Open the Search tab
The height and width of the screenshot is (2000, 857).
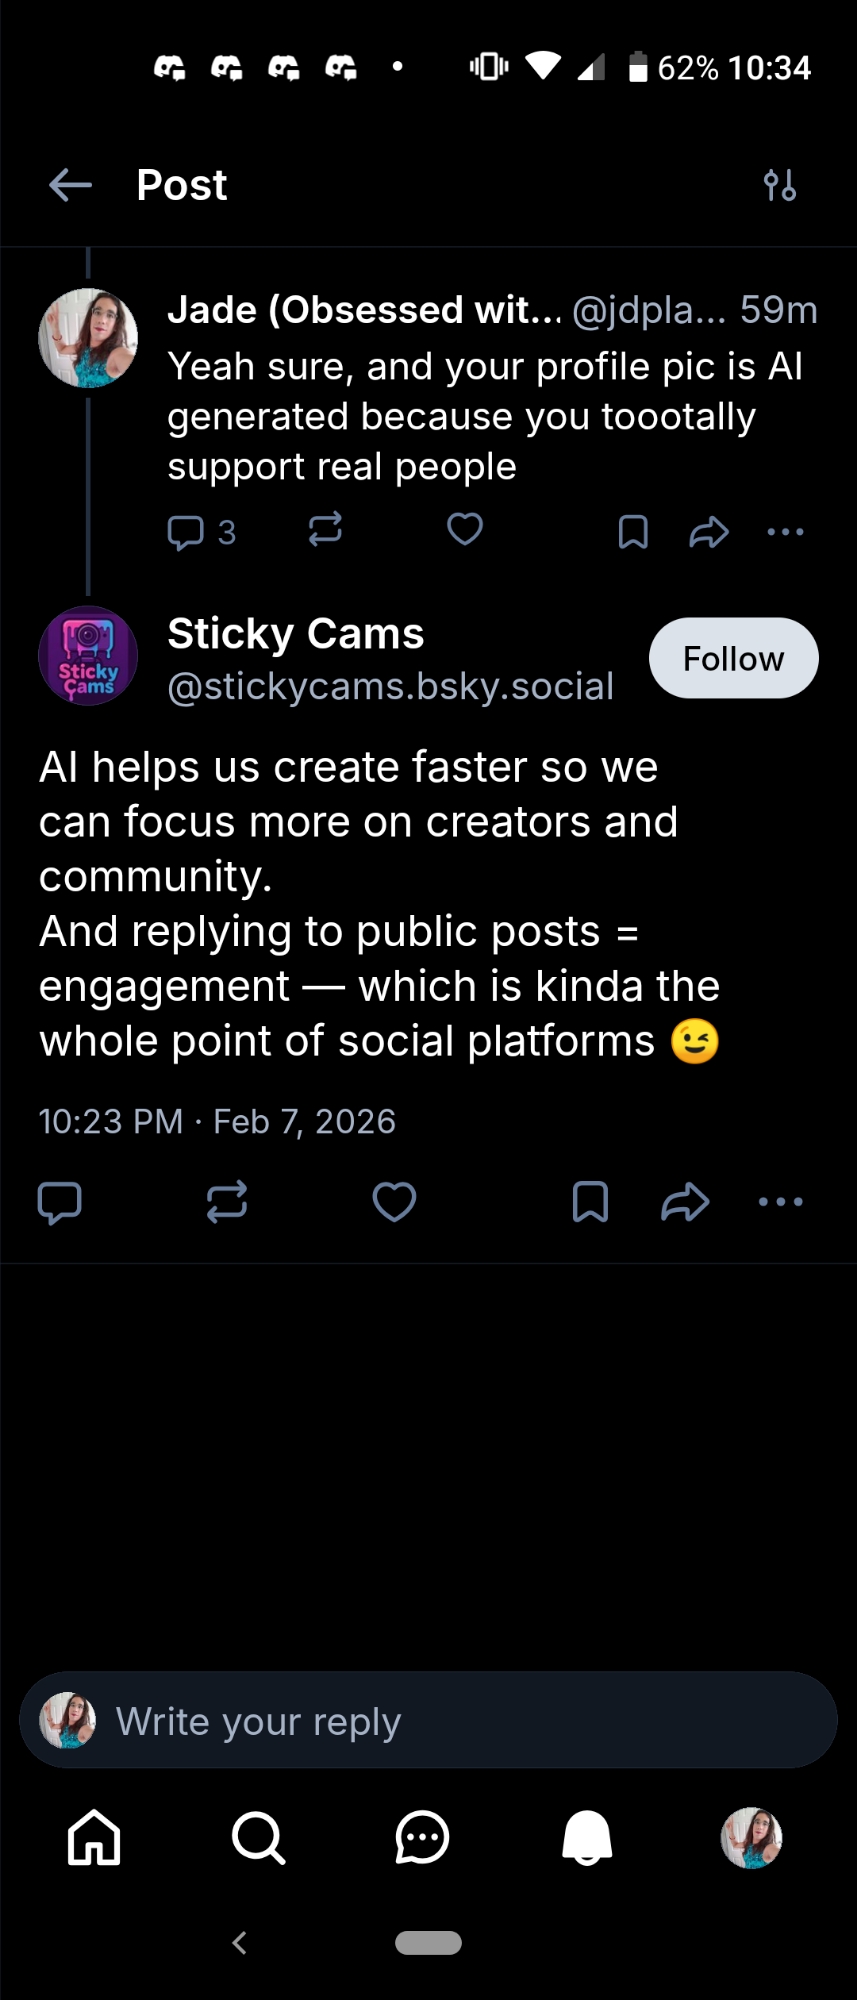coord(258,1838)
